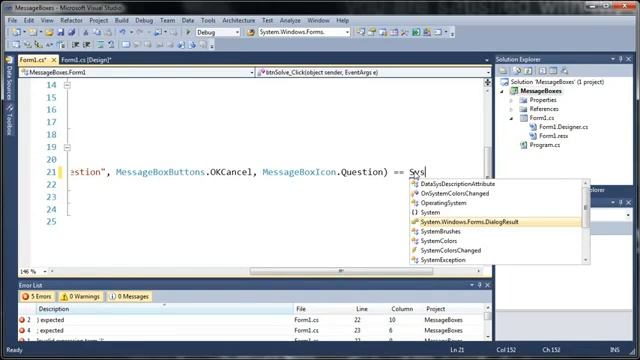
Task: Select SystemBrushes in the IntelliSense list
Action: [x=496, y=231]
